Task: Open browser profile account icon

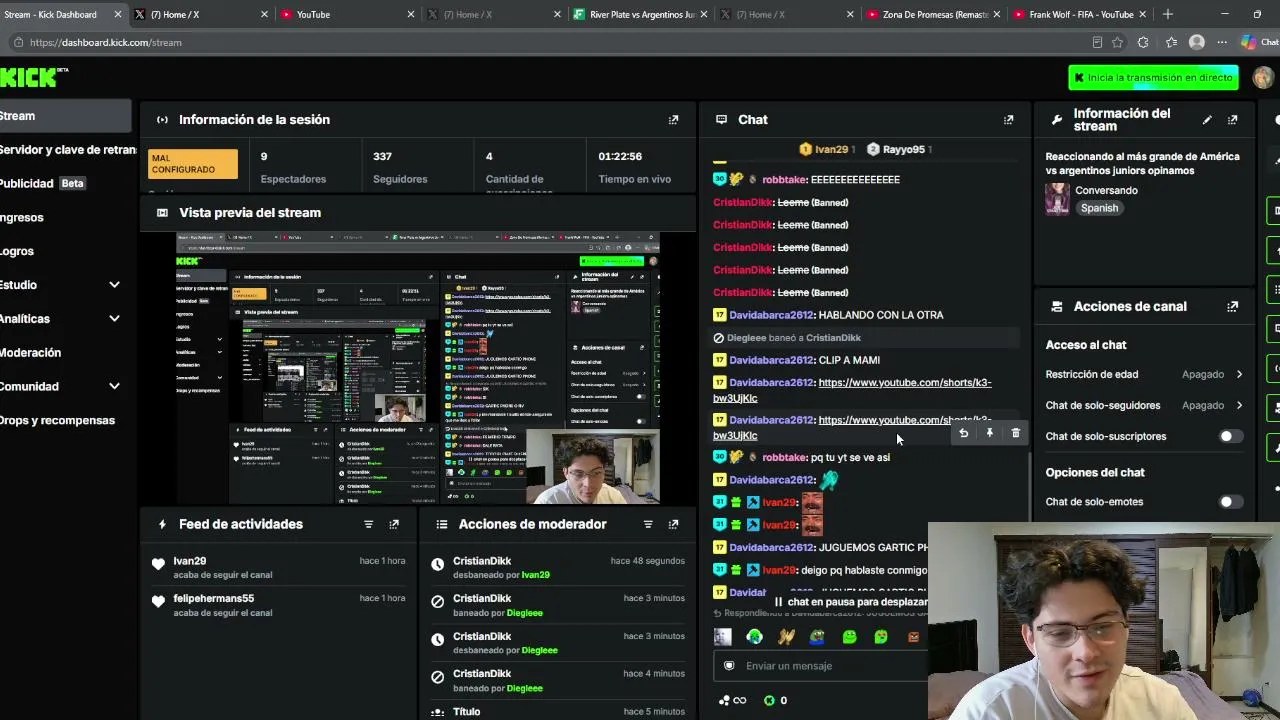Action: [1197, 42]
